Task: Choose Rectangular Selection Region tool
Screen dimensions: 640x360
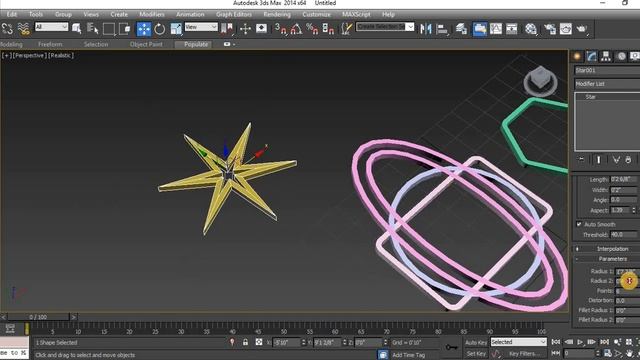Action: click(x=109, y=29)
